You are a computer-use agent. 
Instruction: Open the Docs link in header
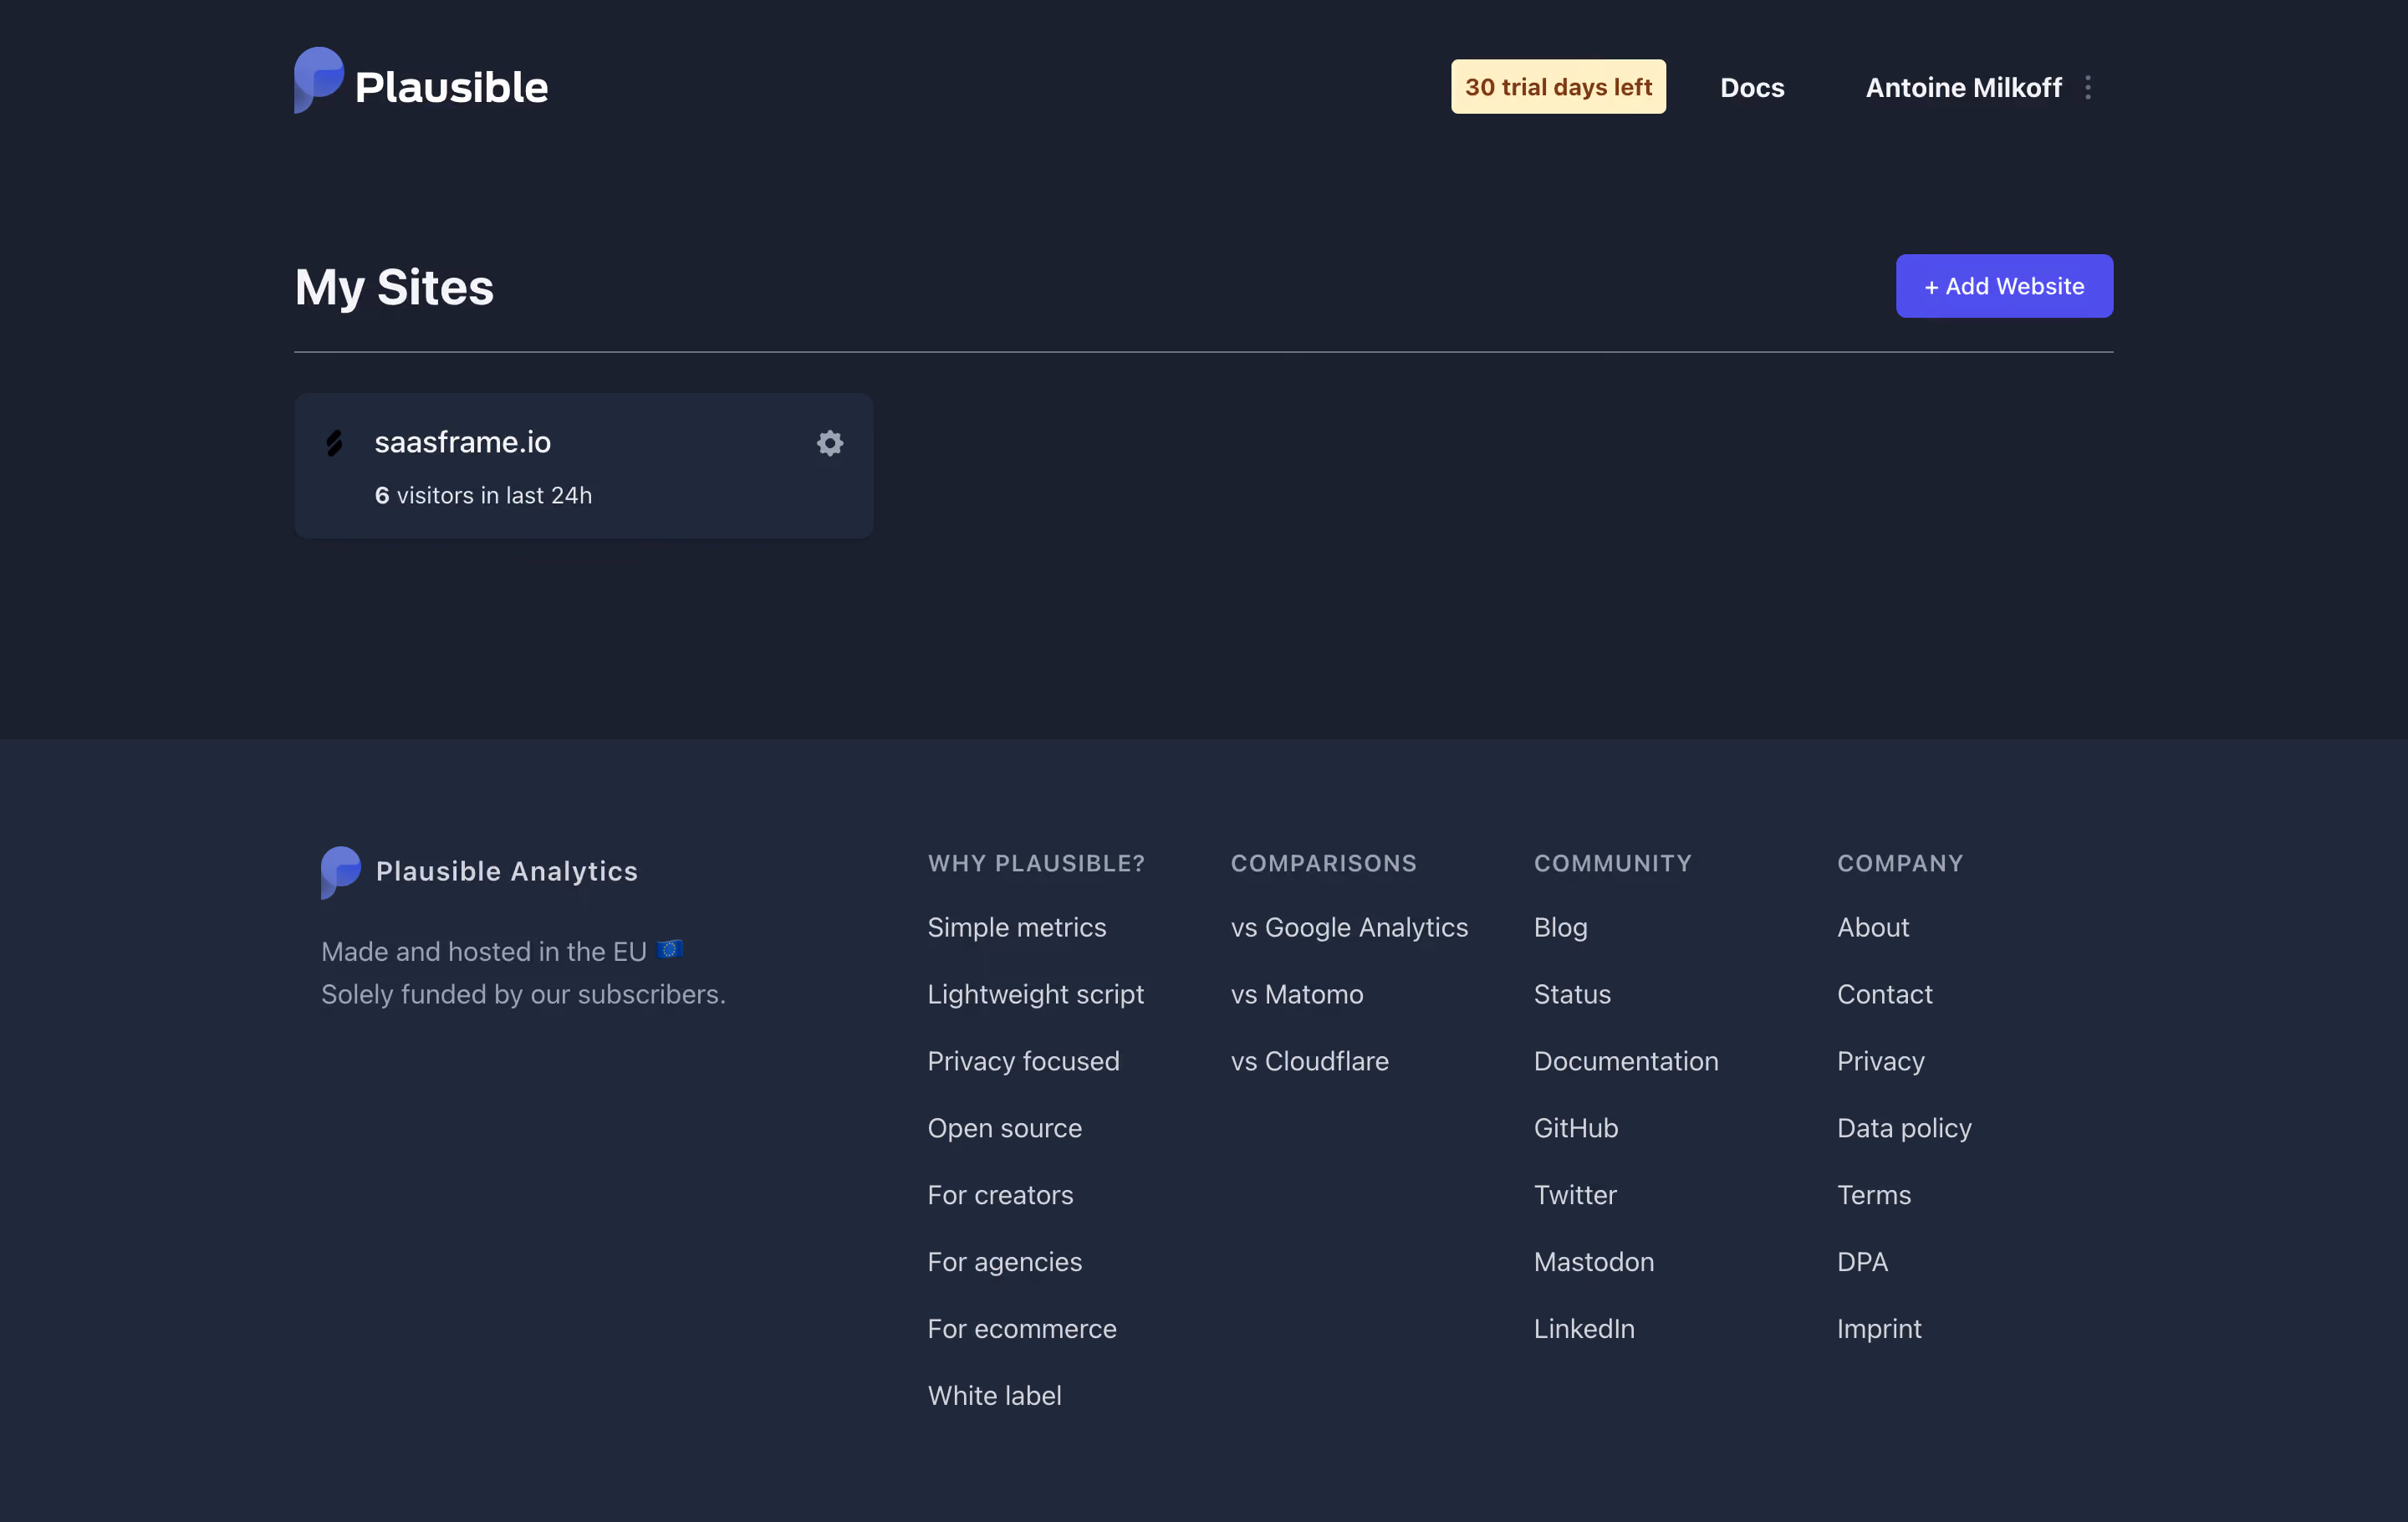click(x=1751, y=88)
